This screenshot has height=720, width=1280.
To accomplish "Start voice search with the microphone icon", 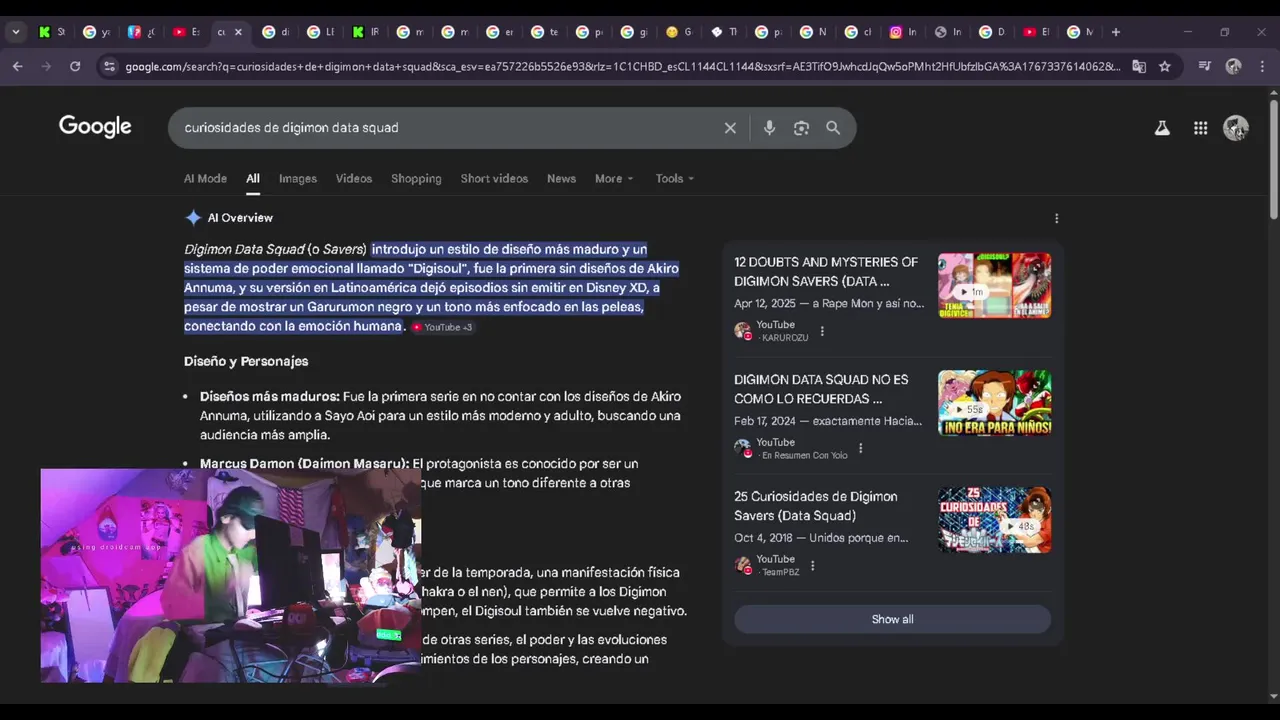I will click(x=769, y=128).
